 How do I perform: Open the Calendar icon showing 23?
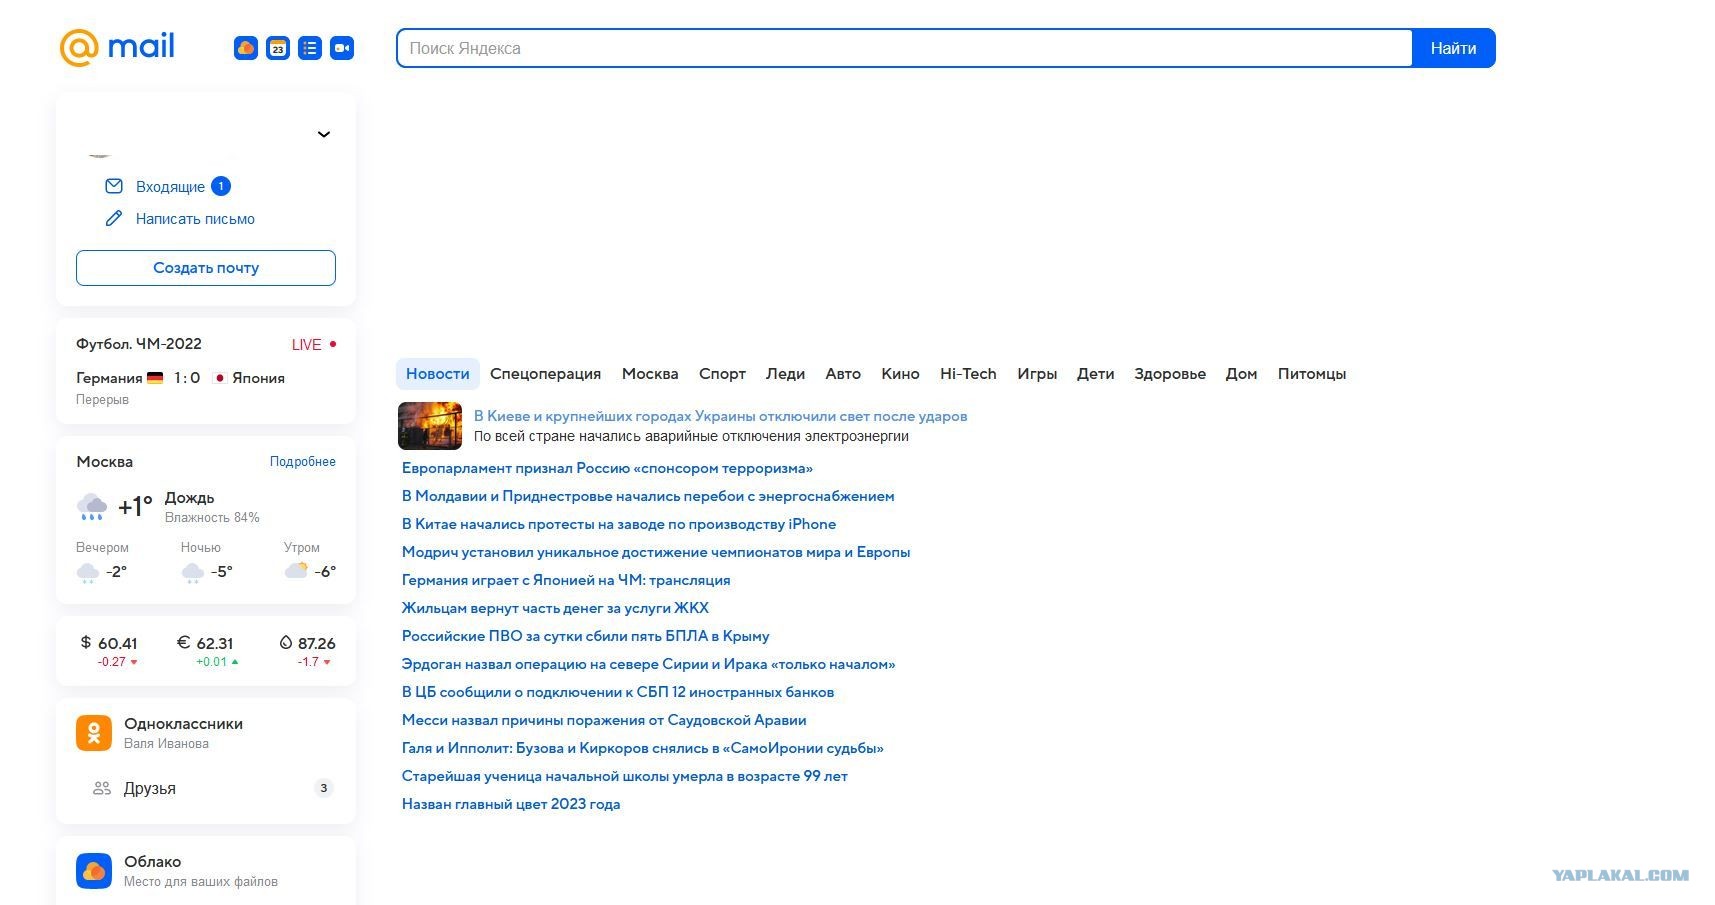click(x=278, y=48)
